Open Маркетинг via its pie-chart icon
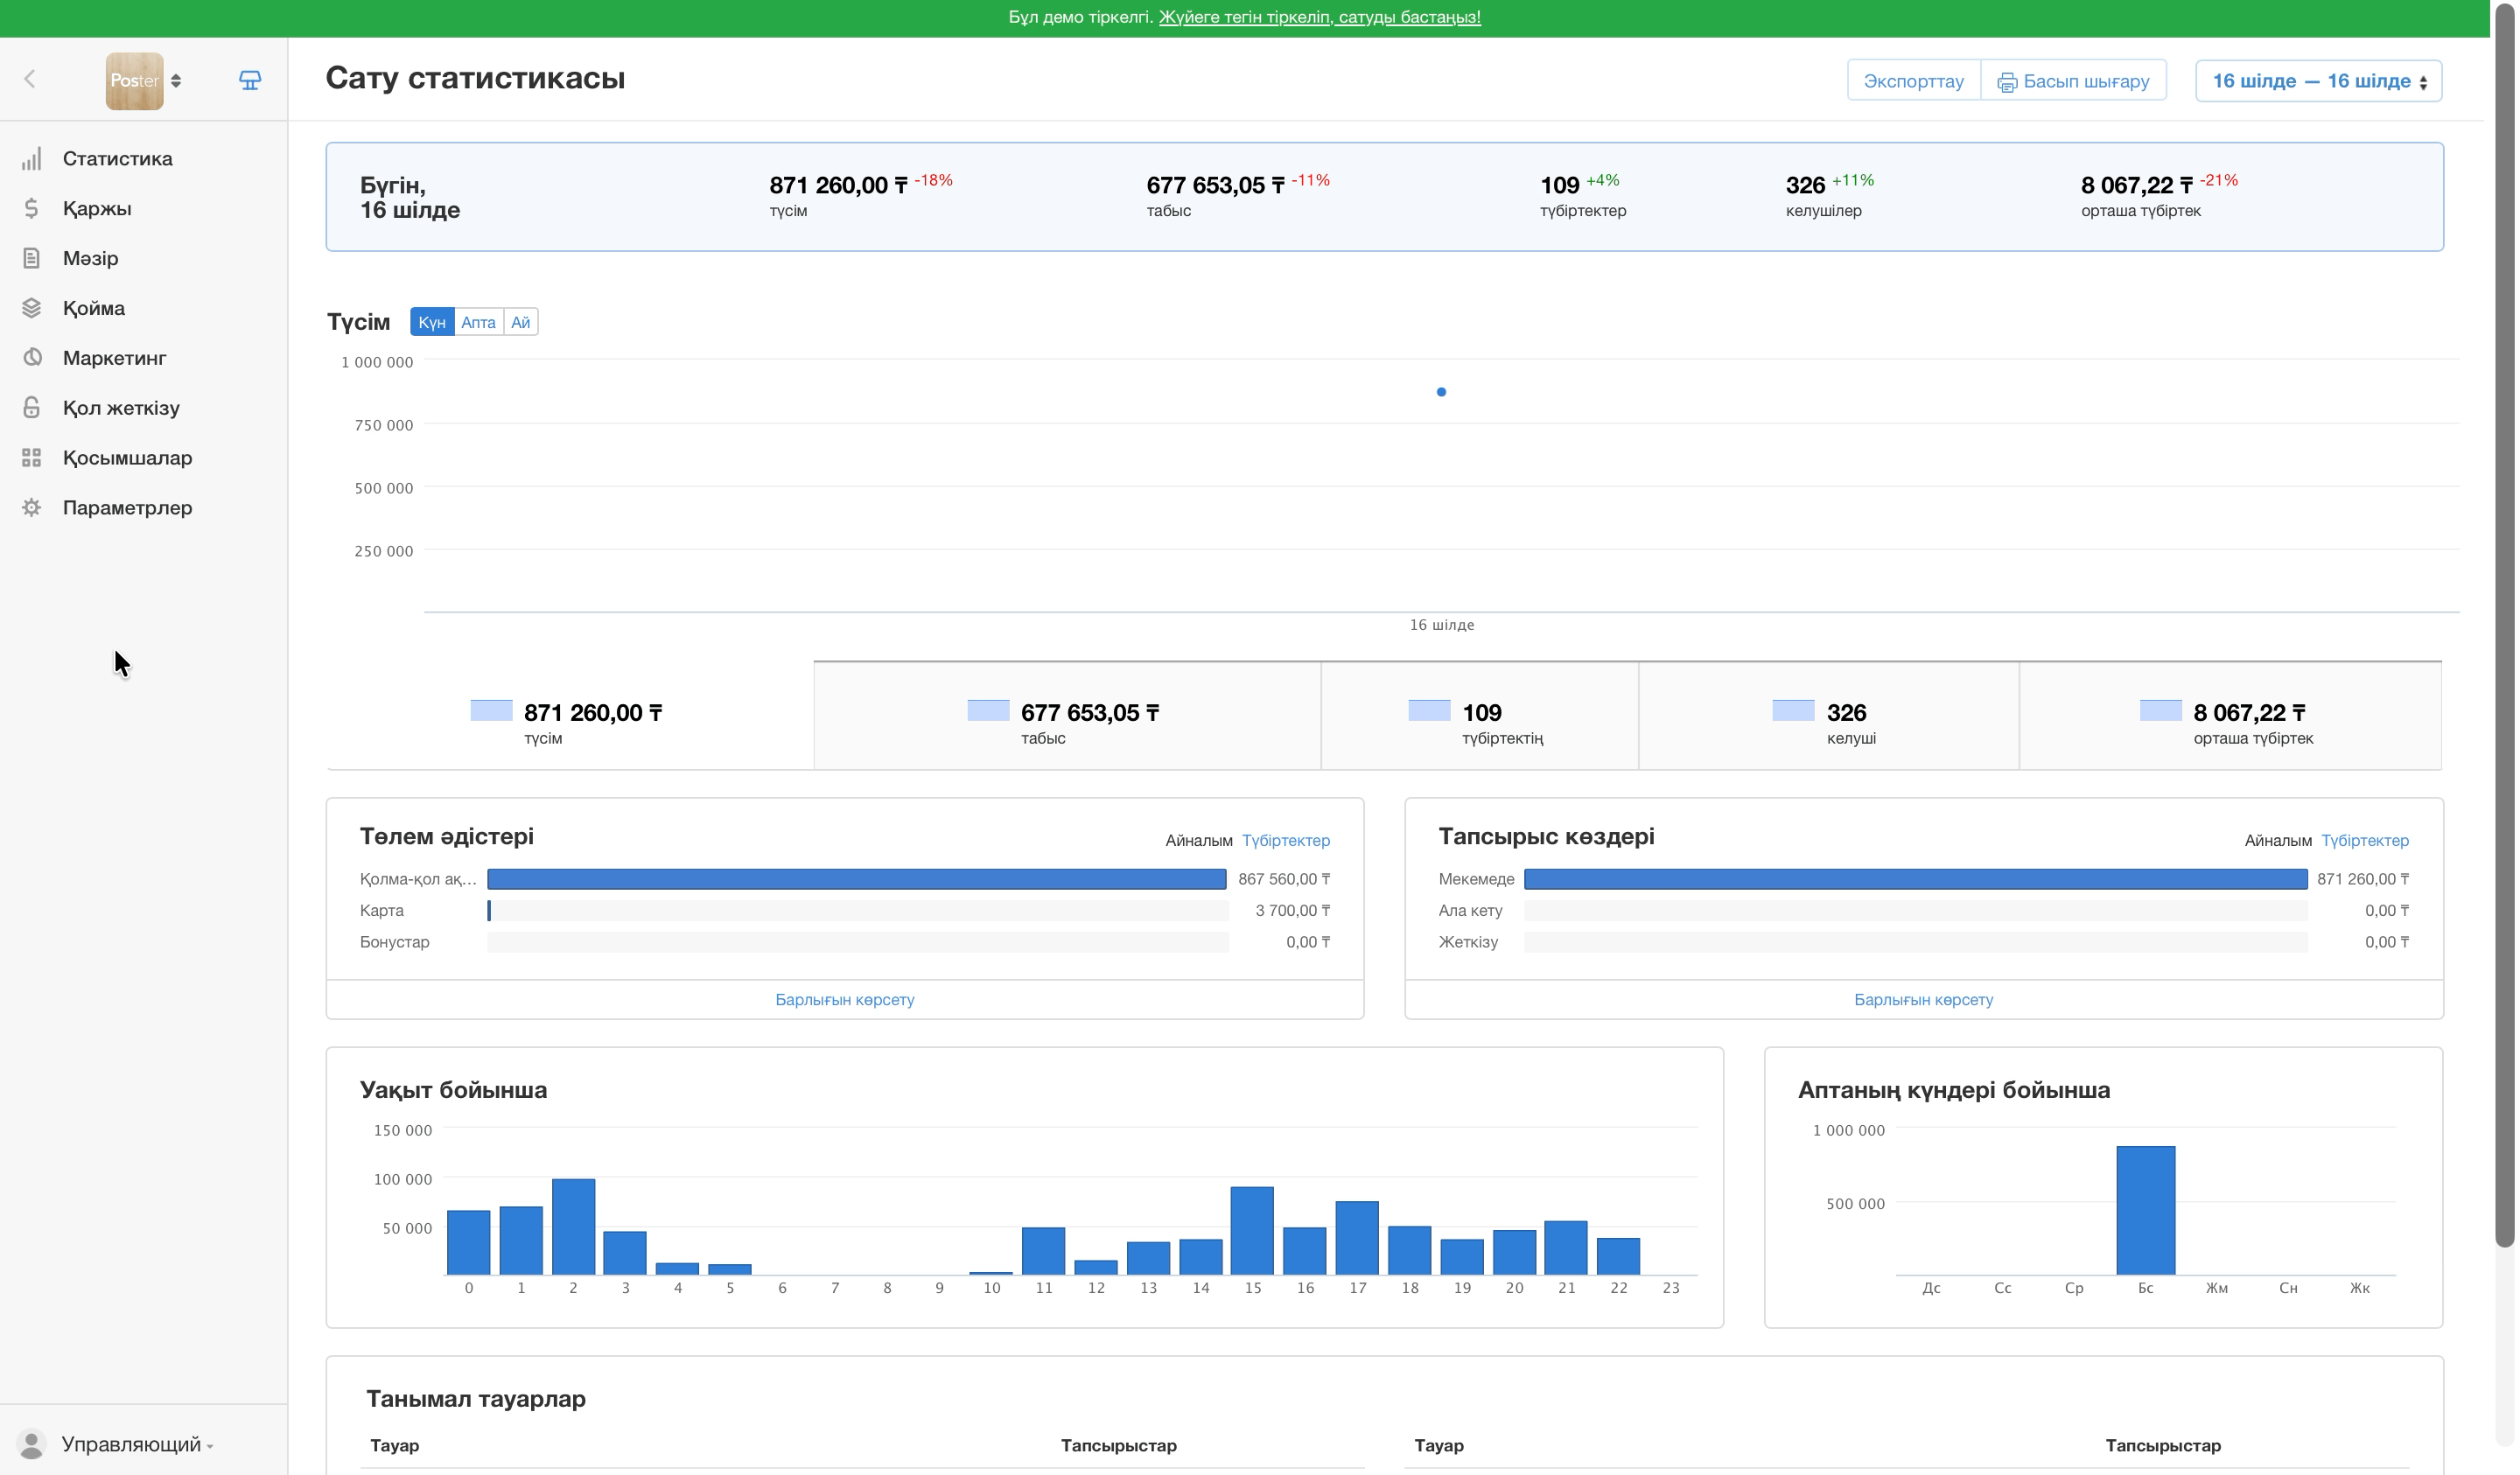This screenshot has height=1475, width=2520. pos(32,358)
